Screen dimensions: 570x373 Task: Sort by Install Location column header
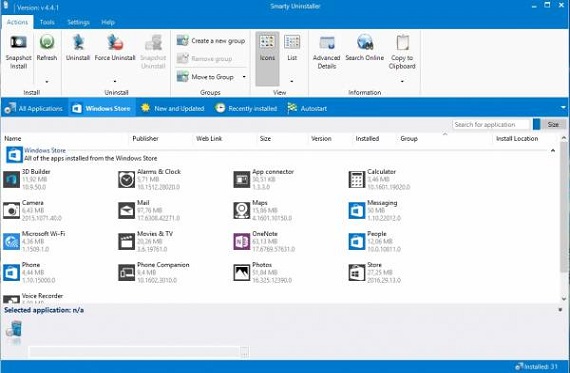click(517, 139)
